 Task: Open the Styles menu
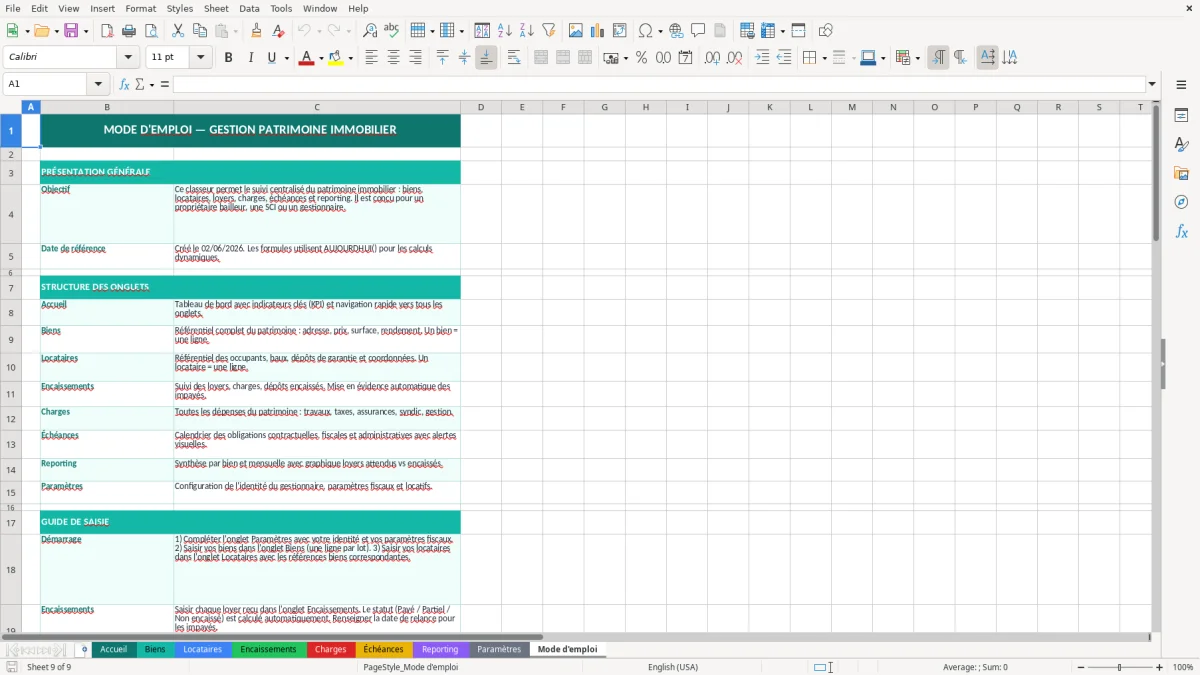point(180,8)
